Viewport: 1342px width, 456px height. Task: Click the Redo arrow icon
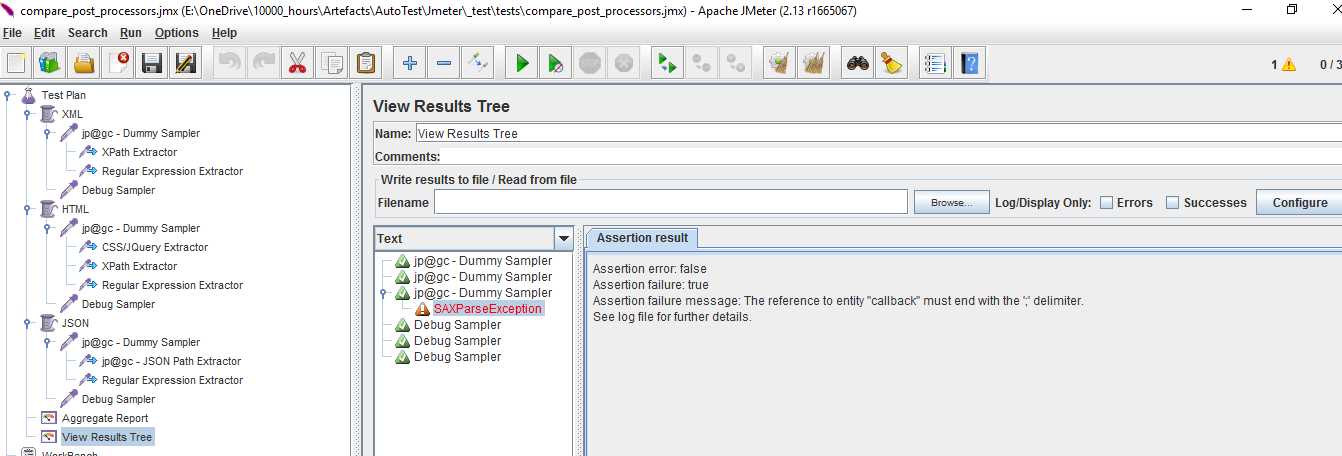[x=264, y=63]
